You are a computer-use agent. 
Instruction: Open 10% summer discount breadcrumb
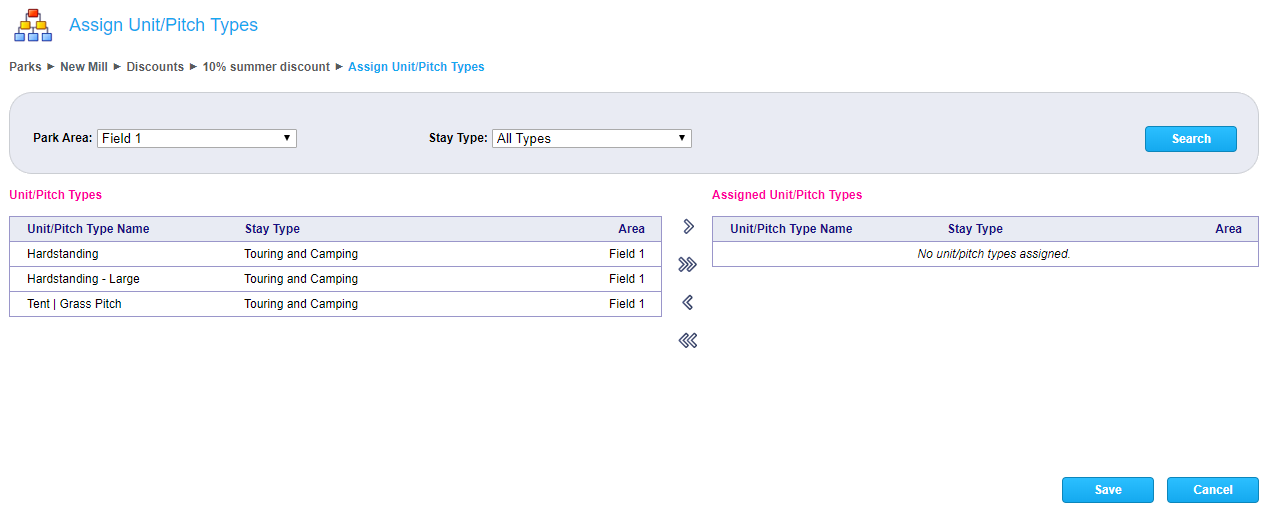pyautogui.click(x=266, y=67)
